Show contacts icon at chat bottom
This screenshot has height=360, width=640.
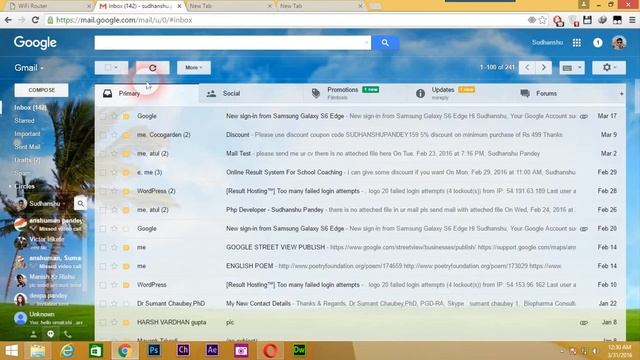click(x=33, y=334)
